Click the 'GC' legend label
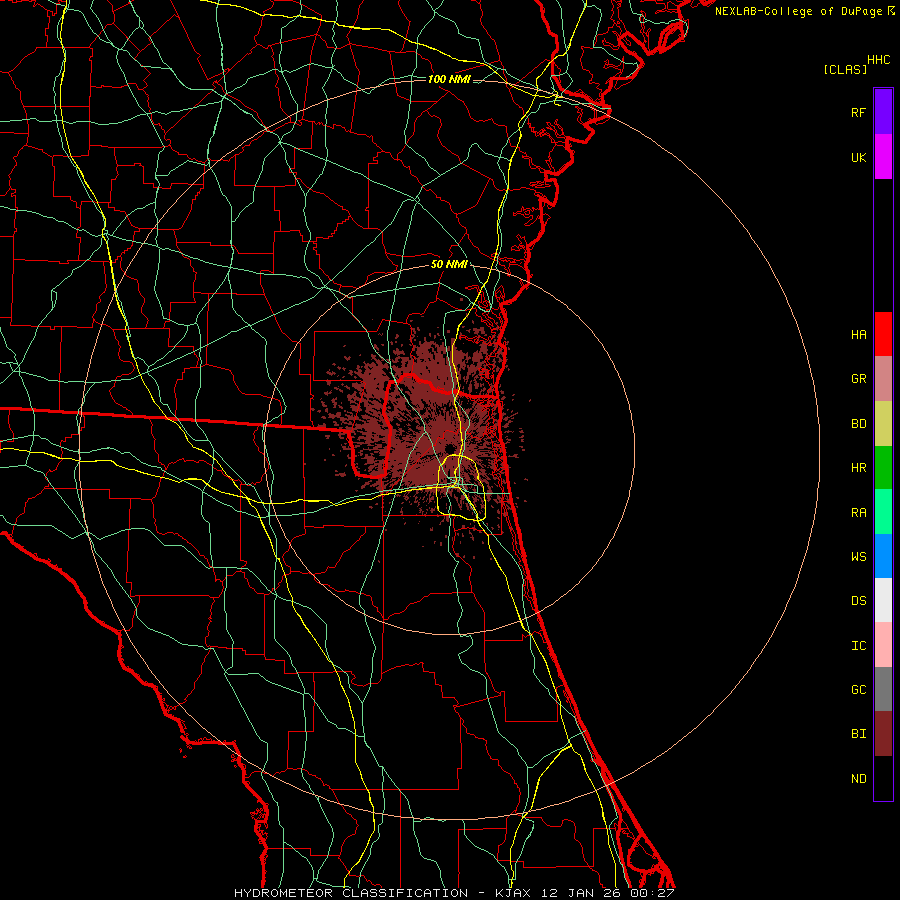This screenshot has height=900, width=900. point(859,690)
